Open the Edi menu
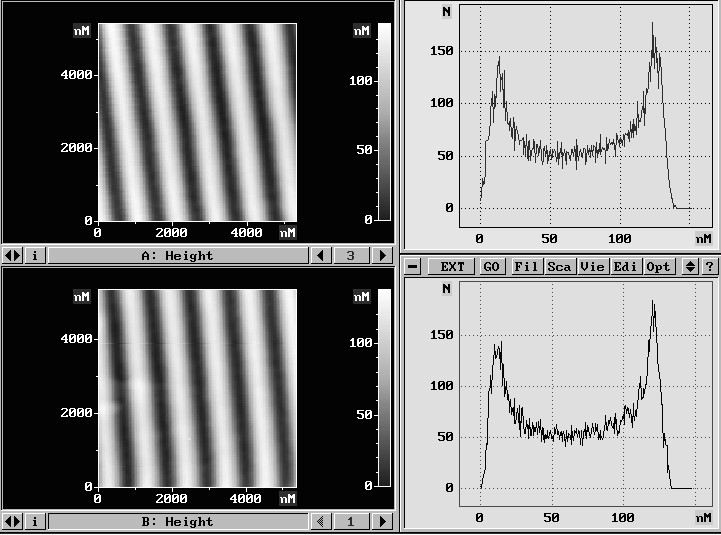 625,267
